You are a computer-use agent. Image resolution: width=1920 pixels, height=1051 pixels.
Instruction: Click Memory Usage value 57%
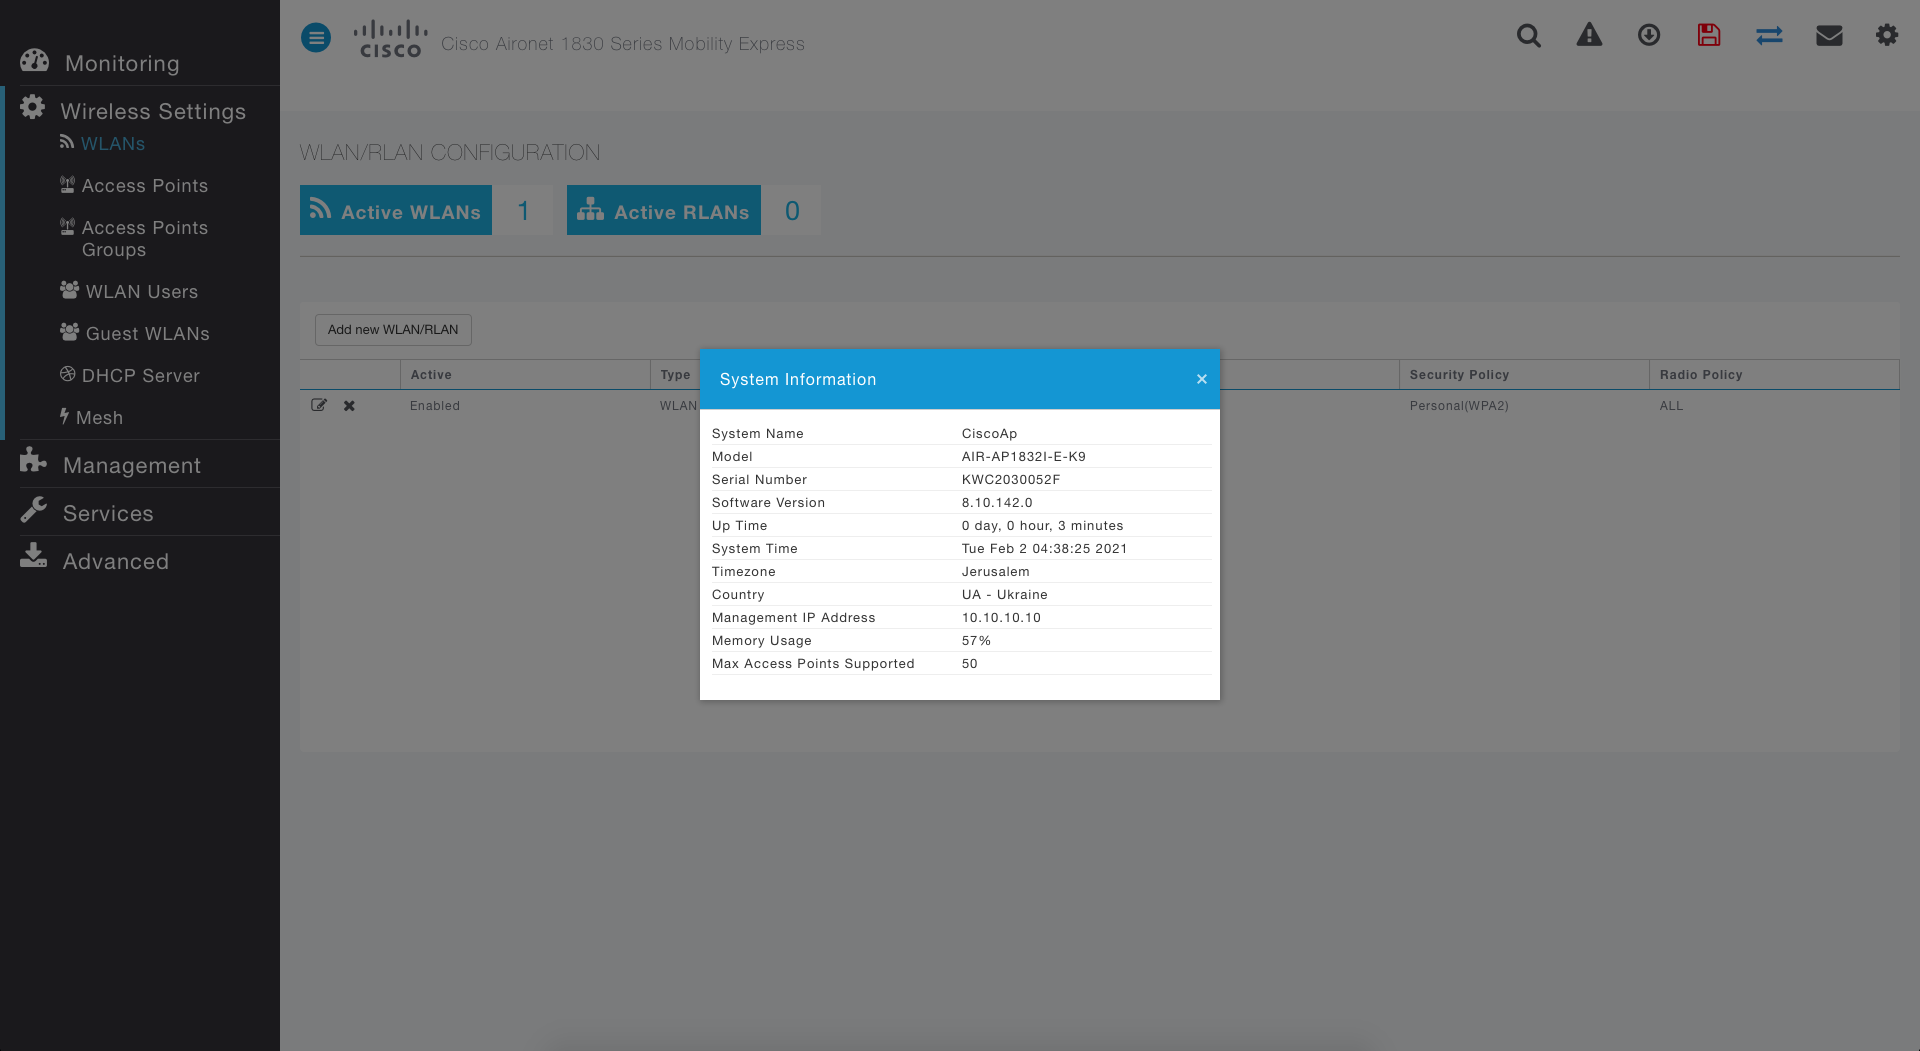coord(976,641)
